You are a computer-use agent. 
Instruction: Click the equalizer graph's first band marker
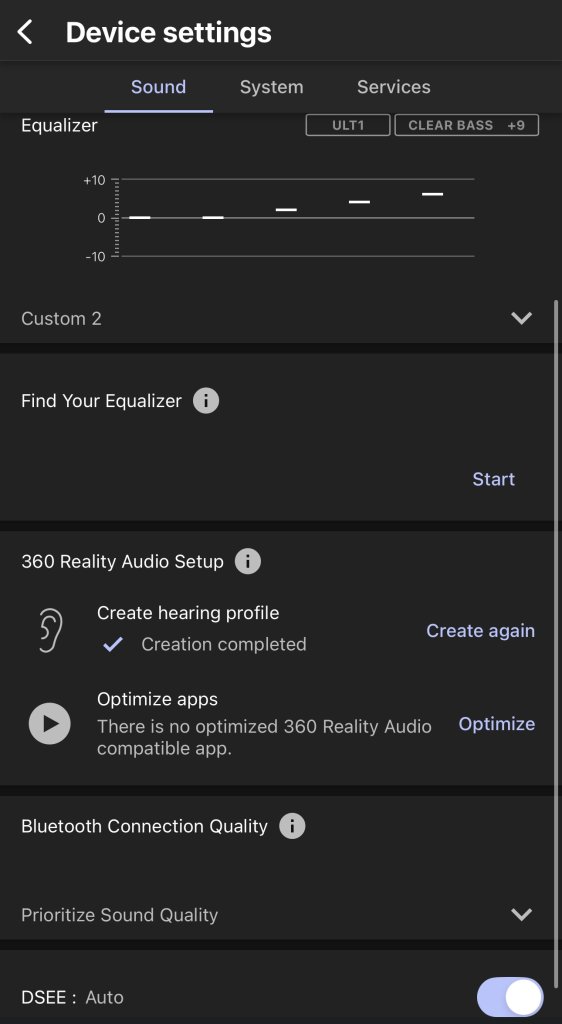(140, 217)
